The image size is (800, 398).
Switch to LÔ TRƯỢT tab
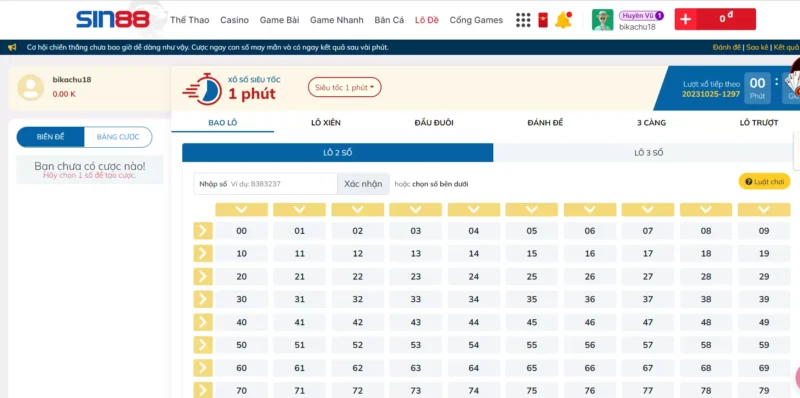click(759, 122)
